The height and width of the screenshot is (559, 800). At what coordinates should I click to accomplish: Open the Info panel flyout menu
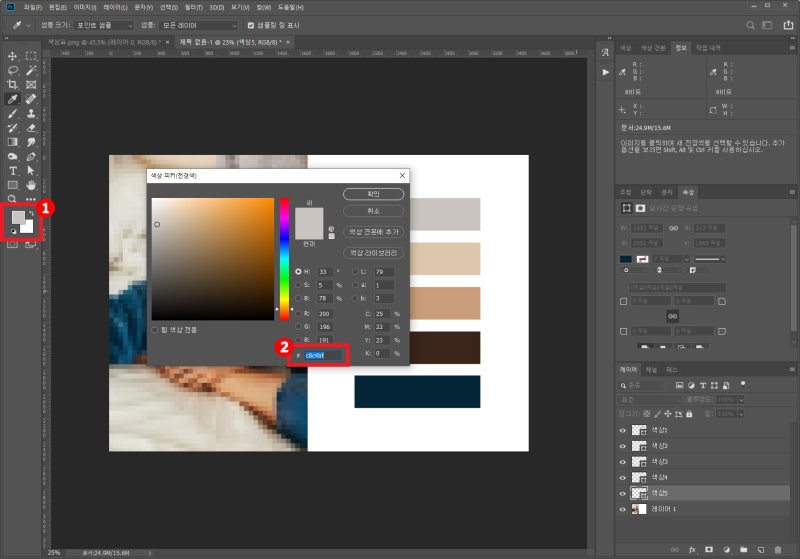[x=792, y=48]
